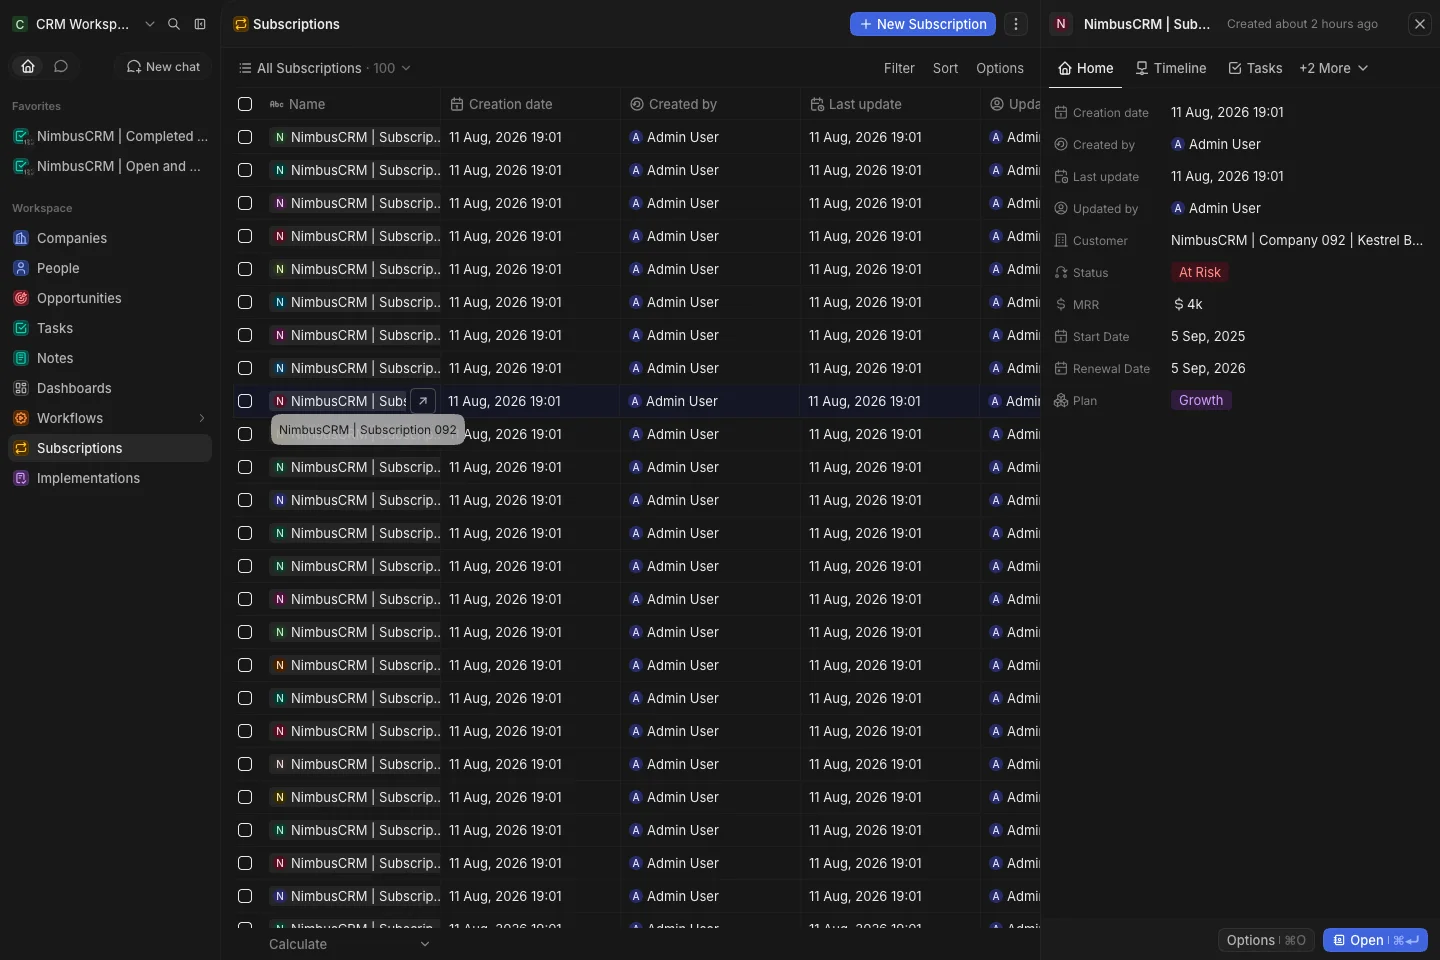Open favorite NimbusCRM | Completed view icon

click(x=22, y=137)
